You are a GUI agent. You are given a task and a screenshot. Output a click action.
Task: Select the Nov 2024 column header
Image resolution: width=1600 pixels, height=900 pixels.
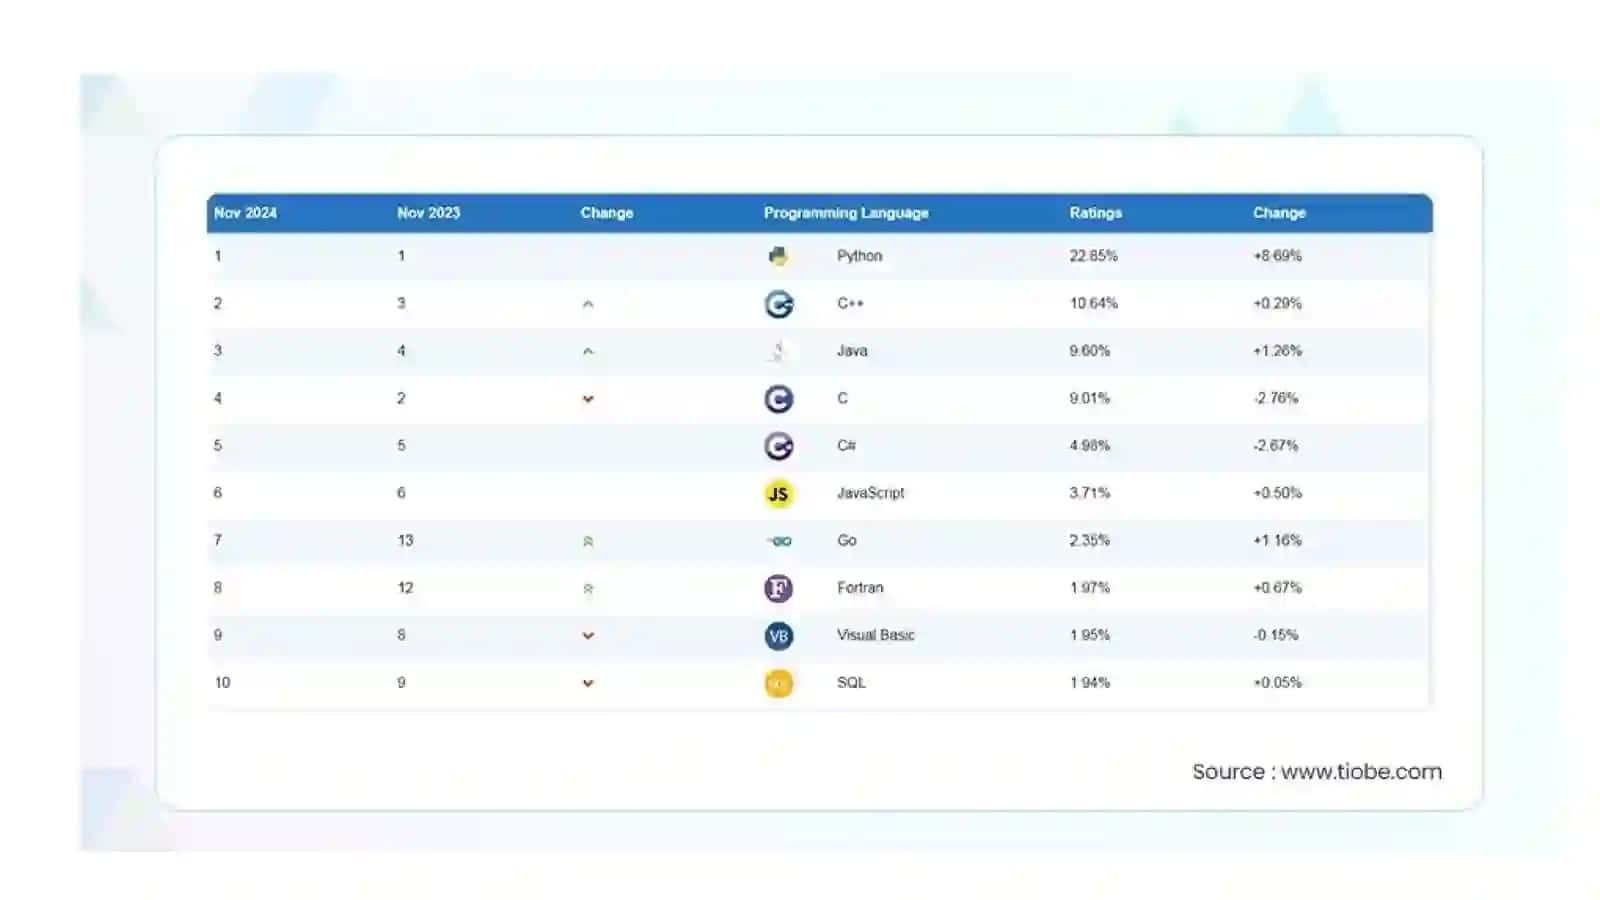tap(245, 213)
